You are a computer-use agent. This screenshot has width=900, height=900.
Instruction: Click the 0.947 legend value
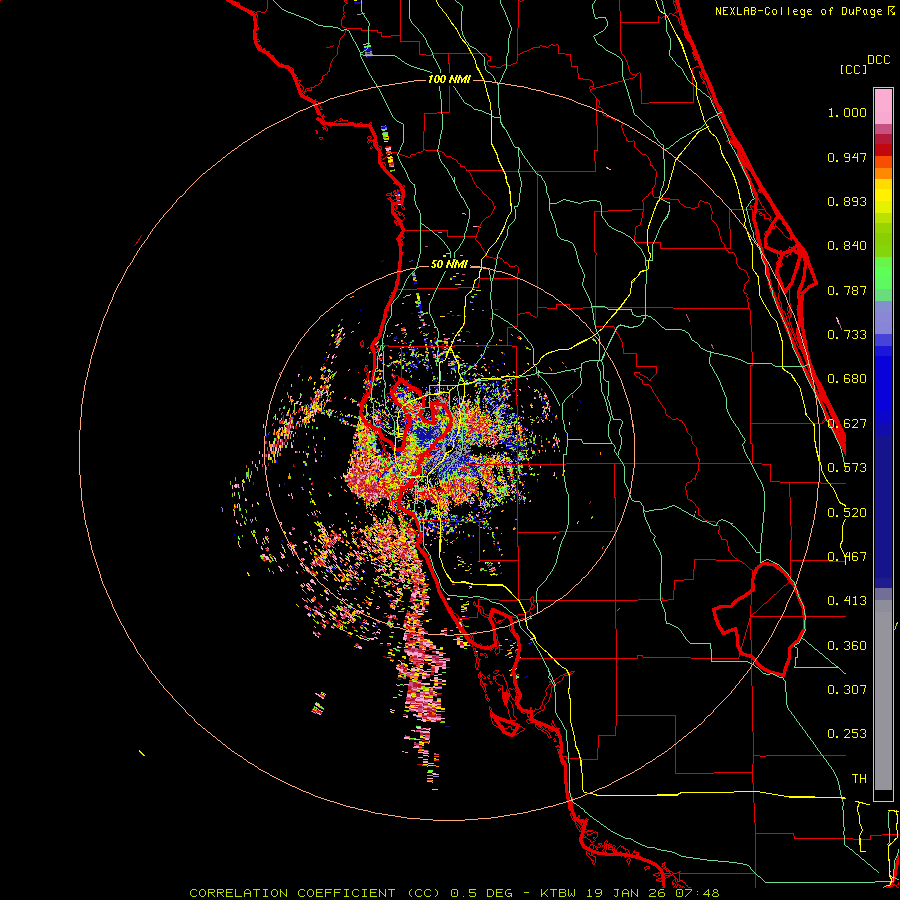[x=846, y=157]
